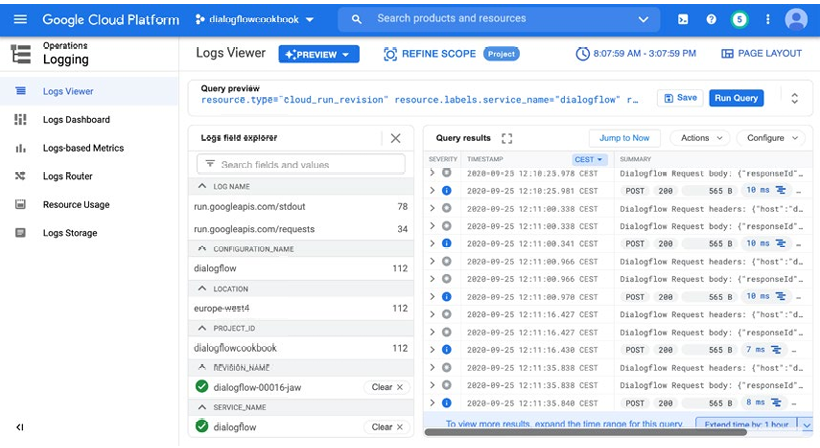Expand the search bar dropdown arrow
820x448 pixels.
pyautogui.click(x=643, y=19)
